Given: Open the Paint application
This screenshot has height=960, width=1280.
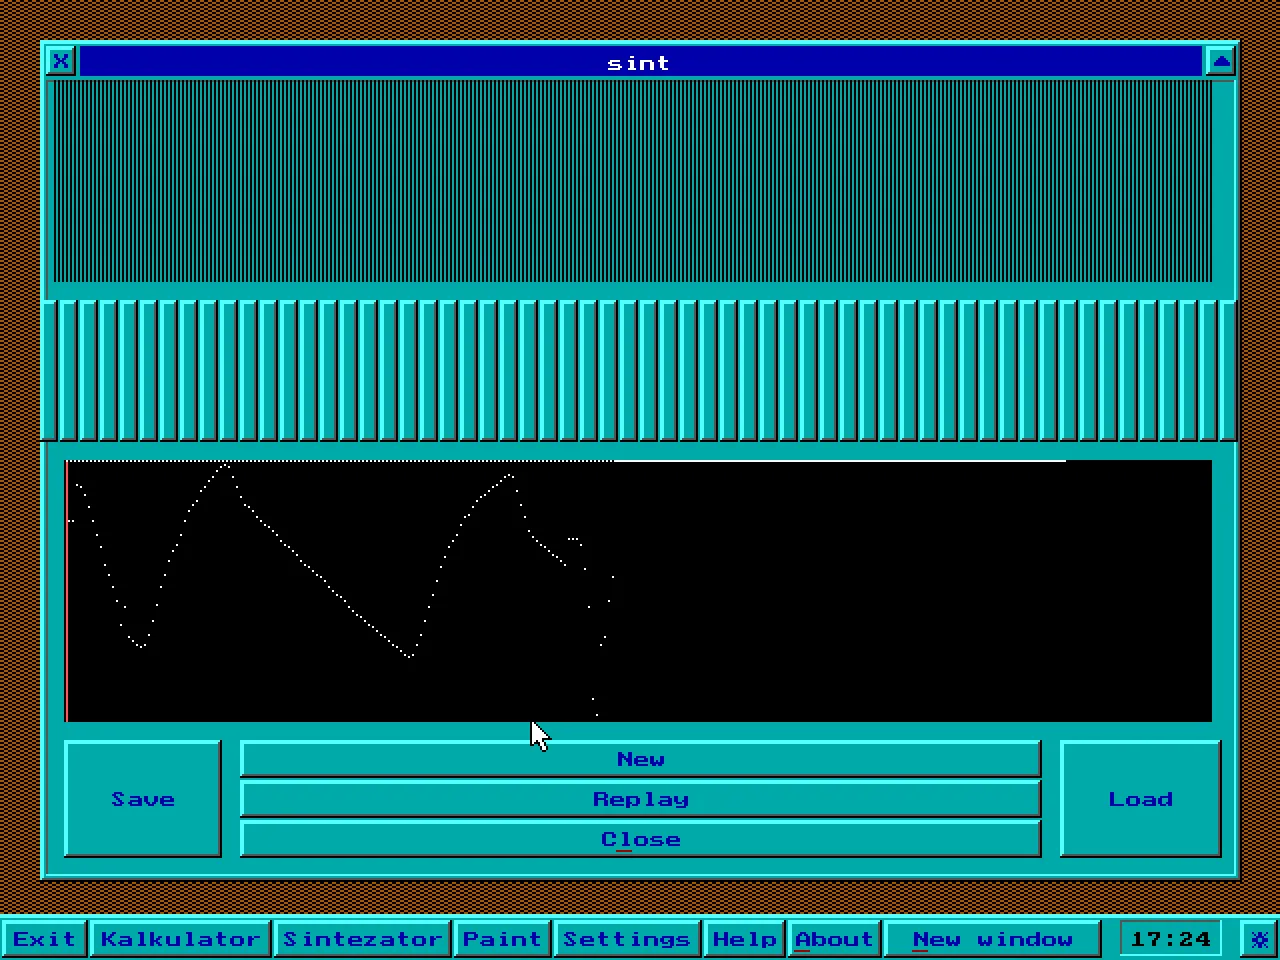Looking at the screenshot, I should pyautogui.click(x=502, y=939).
